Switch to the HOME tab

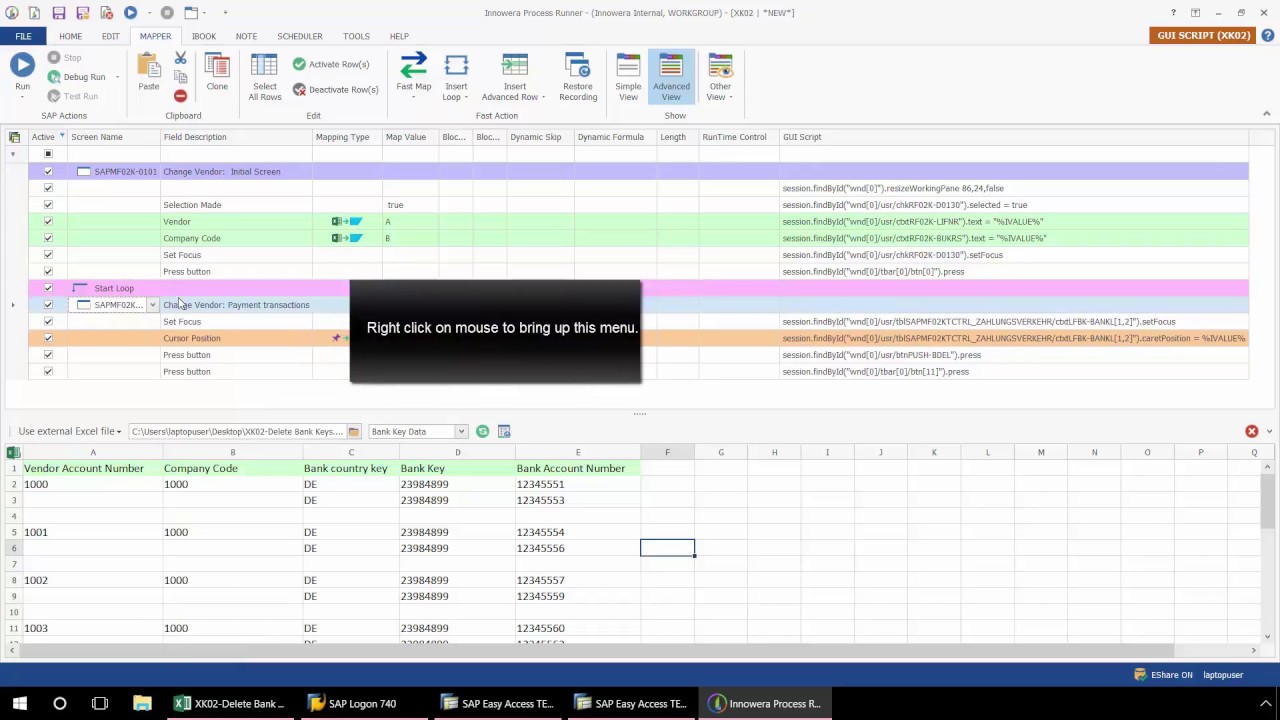click(x=70, y=36)
